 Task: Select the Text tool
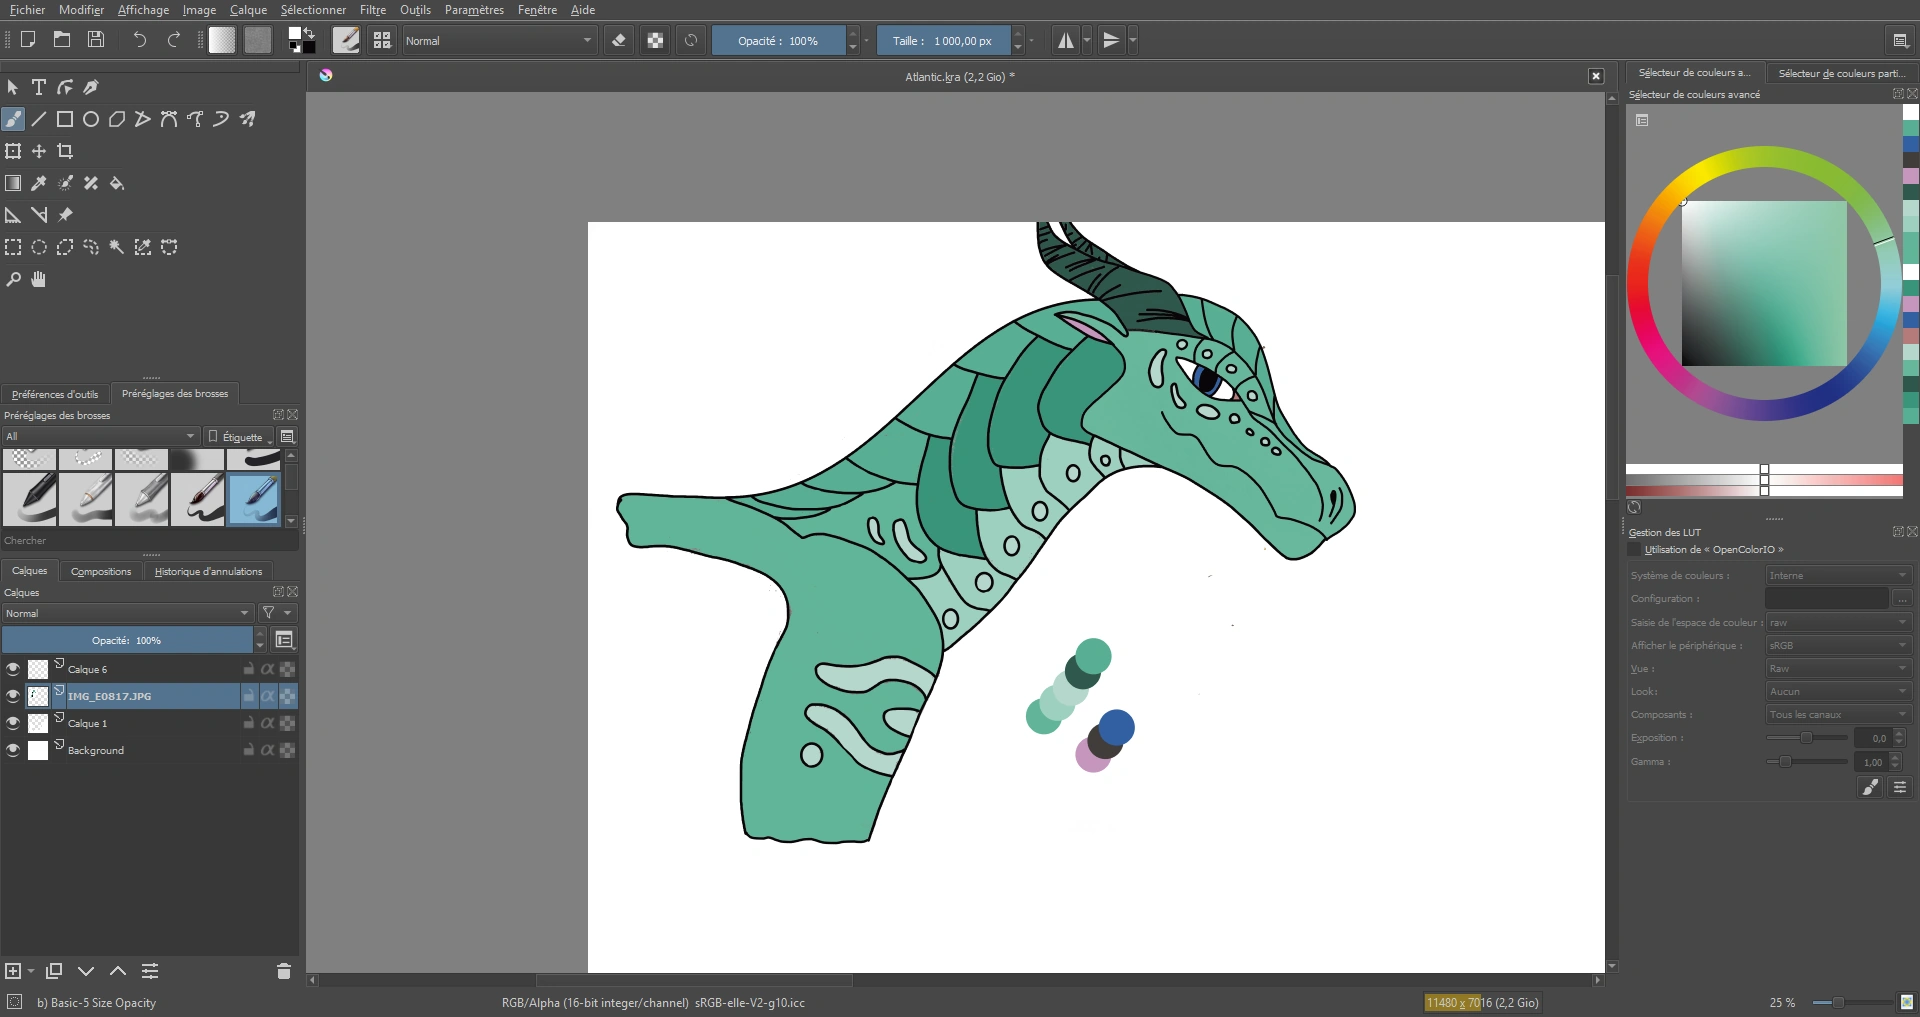pos(39,88)
